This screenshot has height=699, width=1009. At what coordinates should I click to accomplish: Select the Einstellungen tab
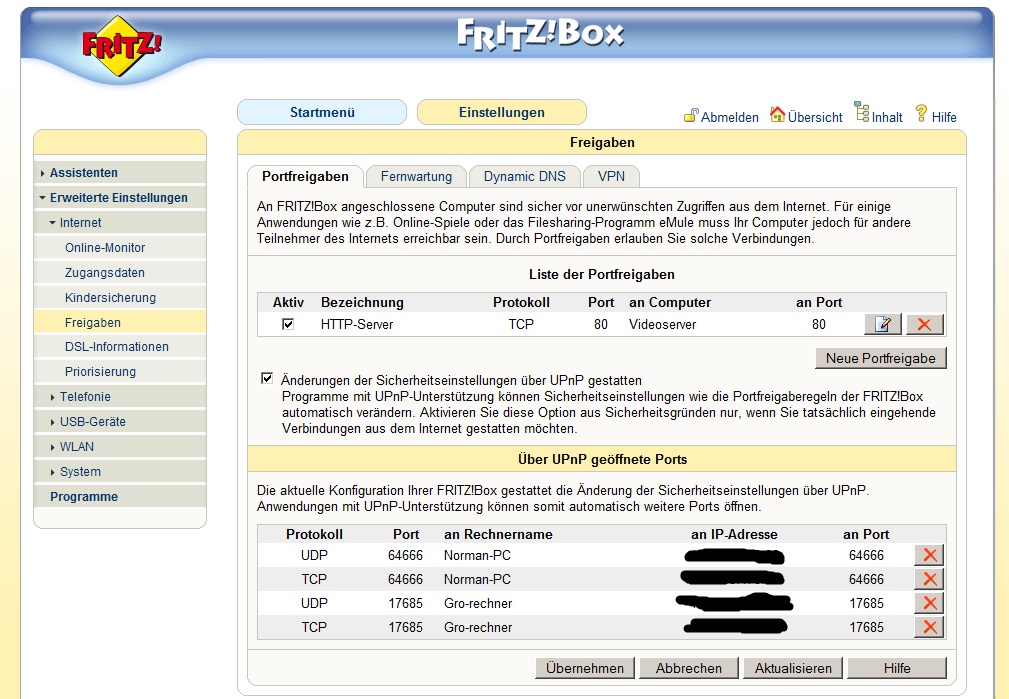[x=502, y=112]
